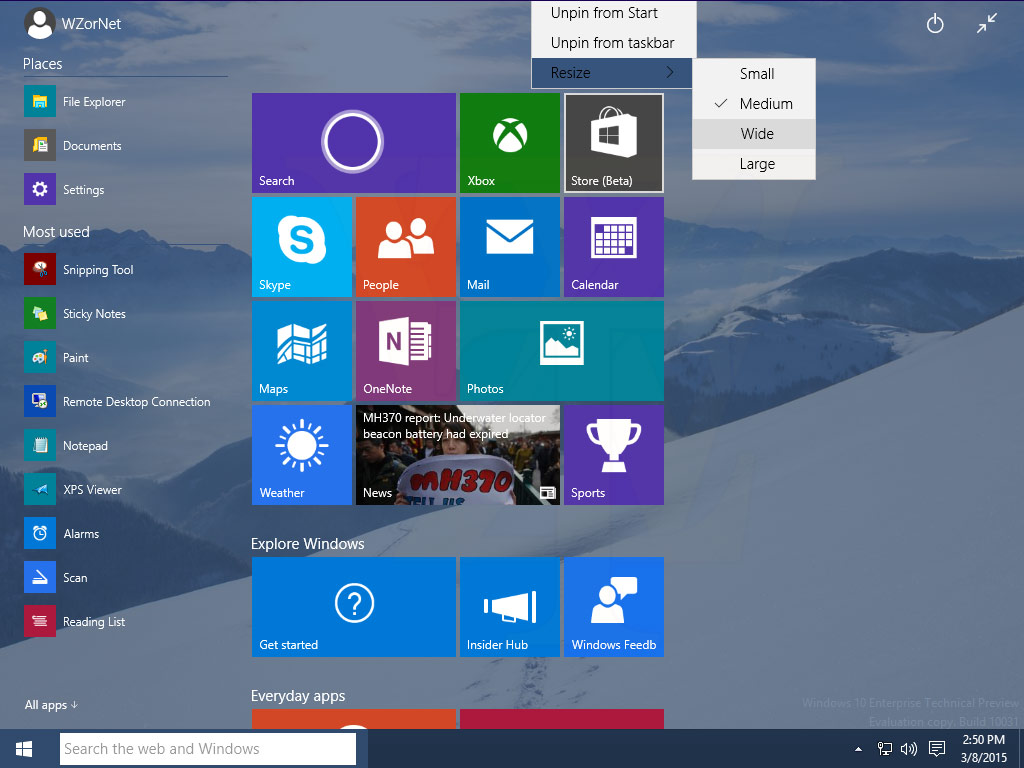Select Large tile size

point(754,163)
